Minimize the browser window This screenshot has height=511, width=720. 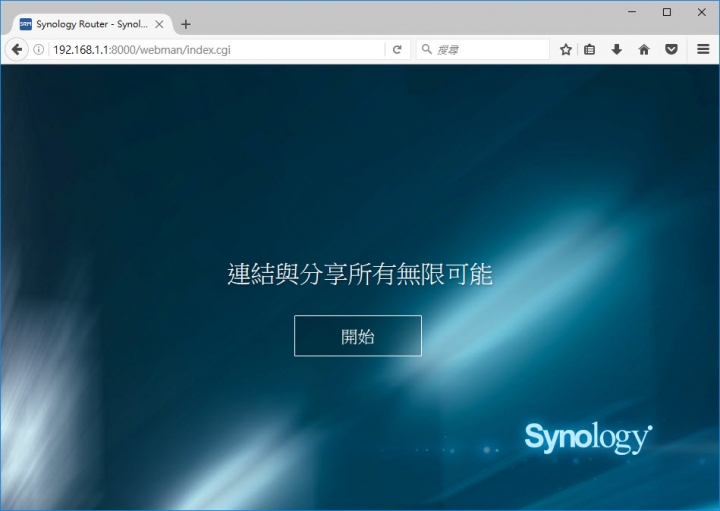pyautogui.click(x=632, y=12)
